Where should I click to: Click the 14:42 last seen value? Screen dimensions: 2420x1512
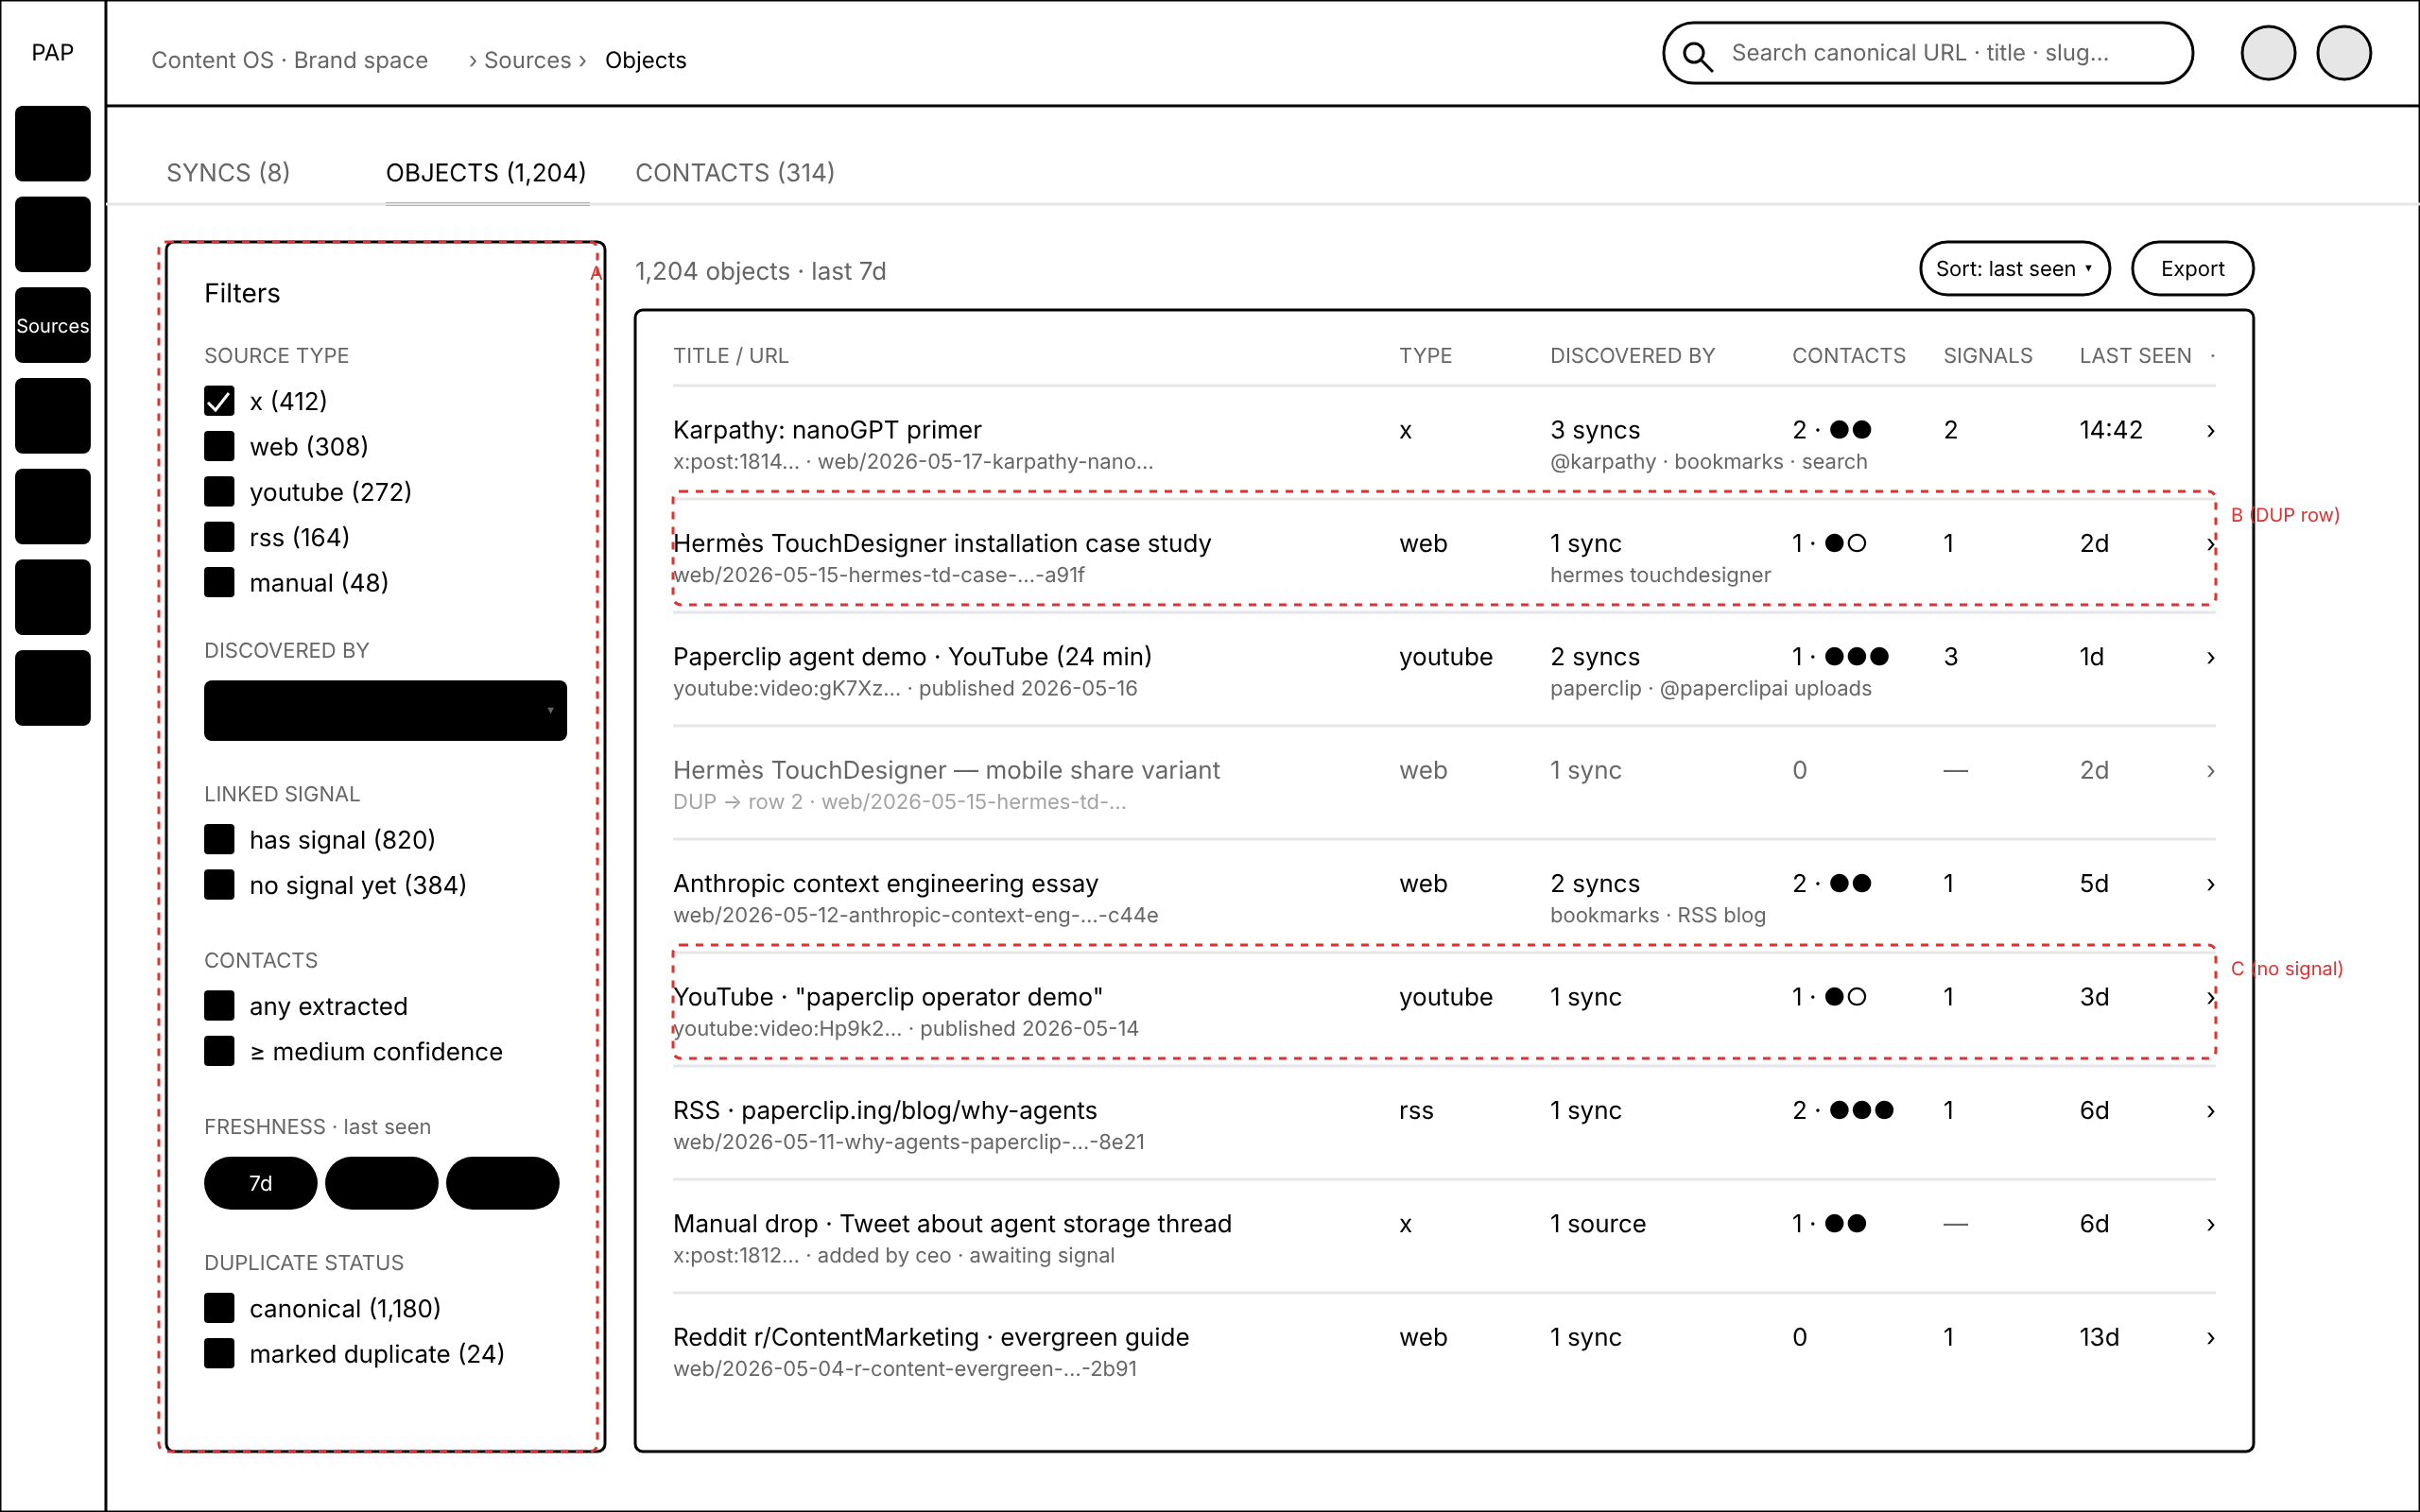[2111, 430]
